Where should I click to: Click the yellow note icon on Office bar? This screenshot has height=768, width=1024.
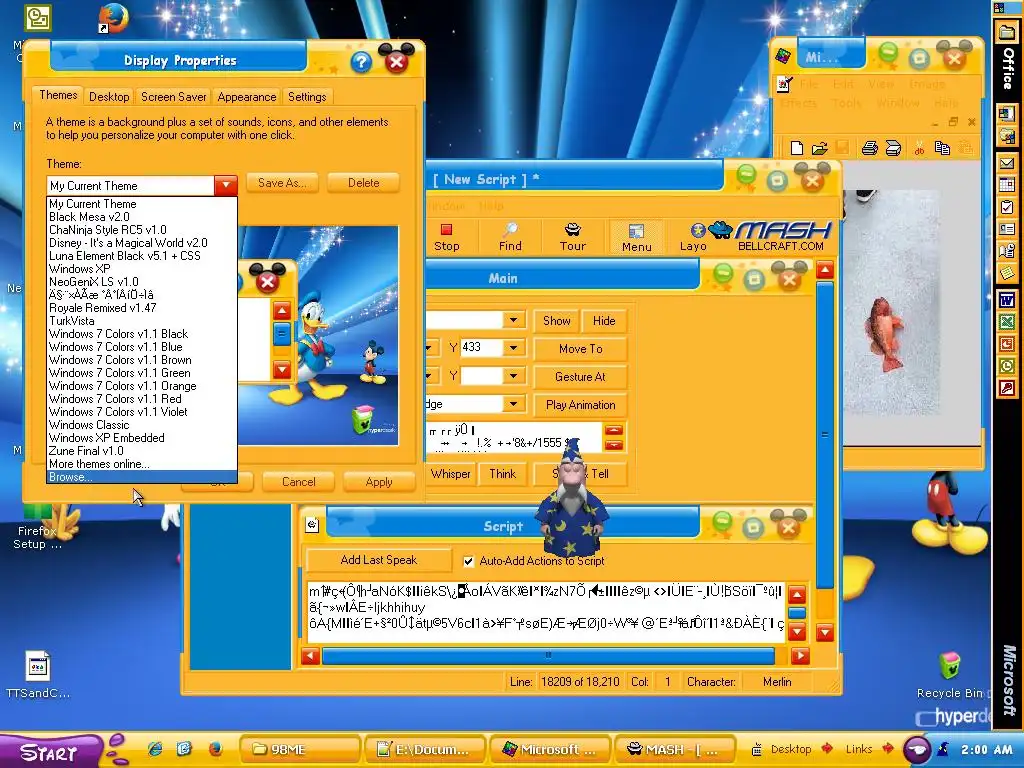pos(1007,273)
